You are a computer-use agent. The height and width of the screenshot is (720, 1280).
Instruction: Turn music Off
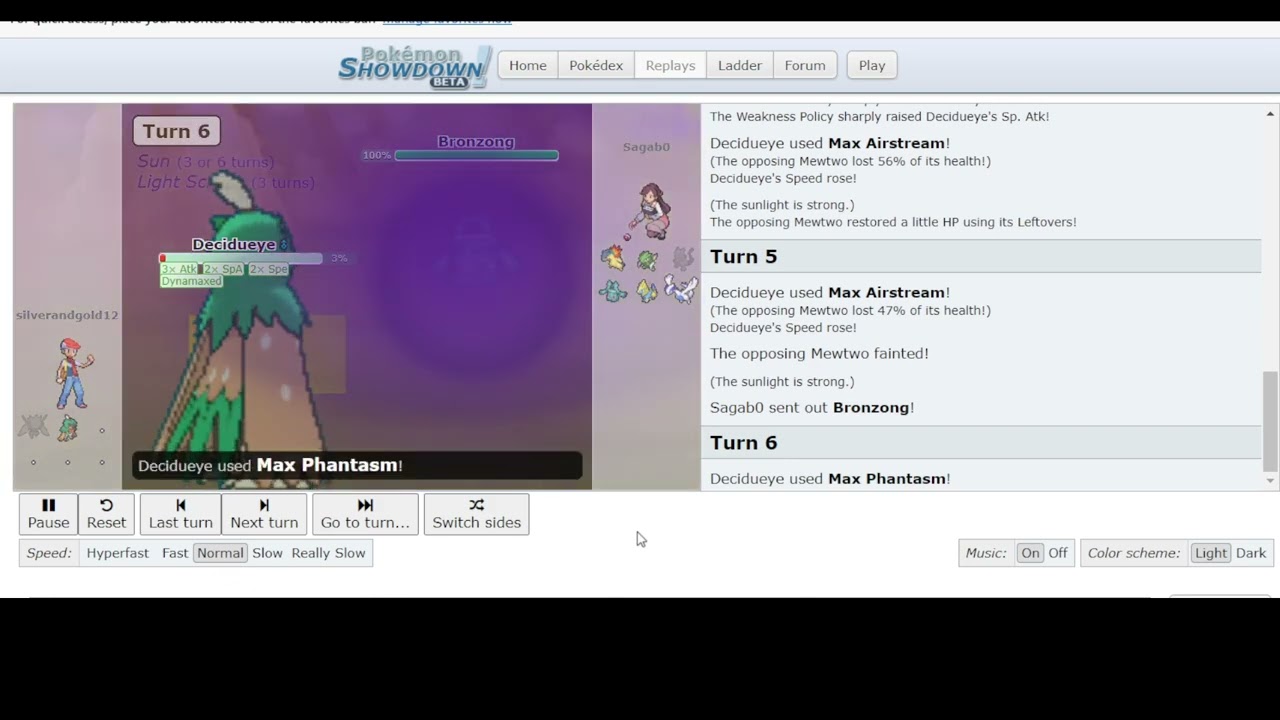point(1058,553)
